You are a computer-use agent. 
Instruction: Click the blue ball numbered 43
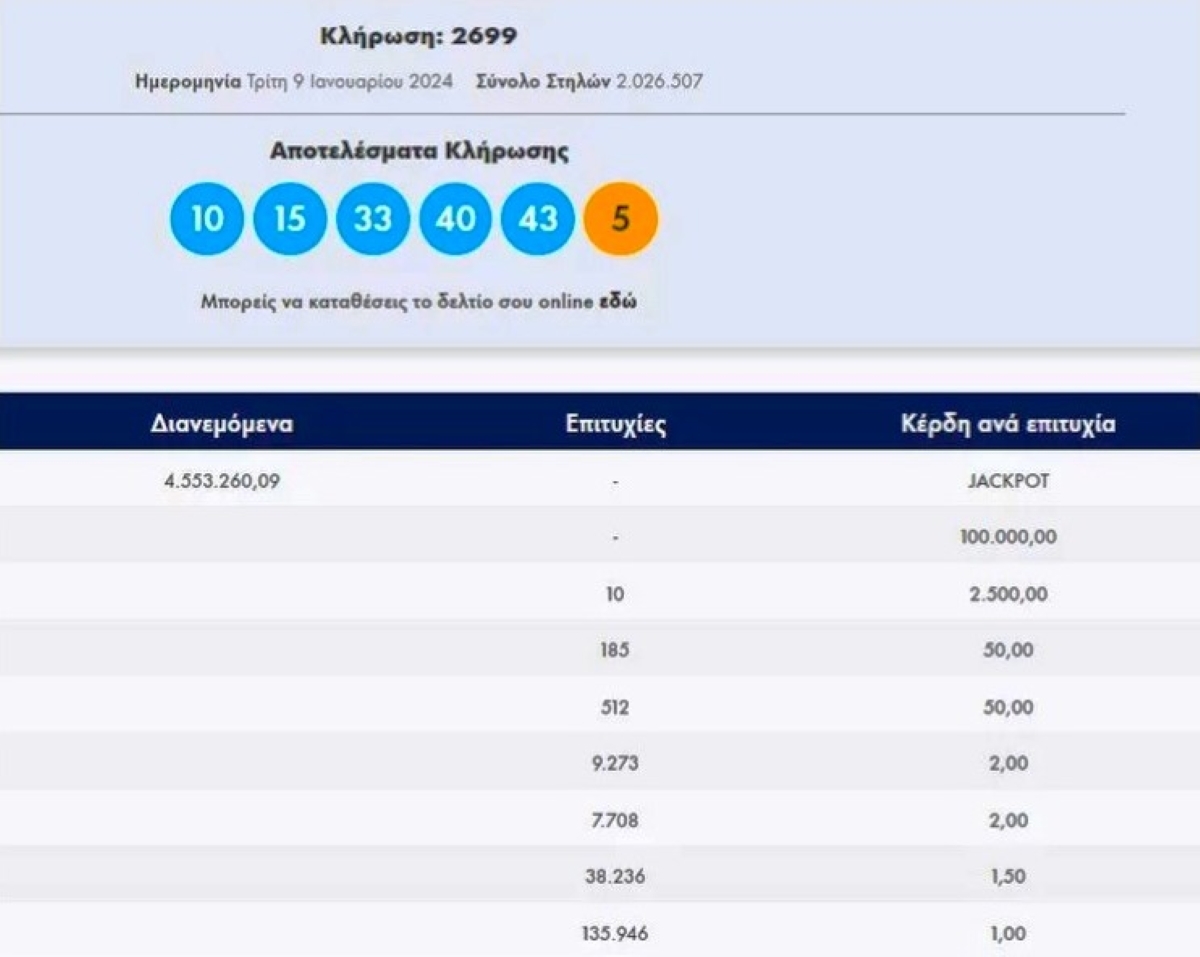coord(538,218)
